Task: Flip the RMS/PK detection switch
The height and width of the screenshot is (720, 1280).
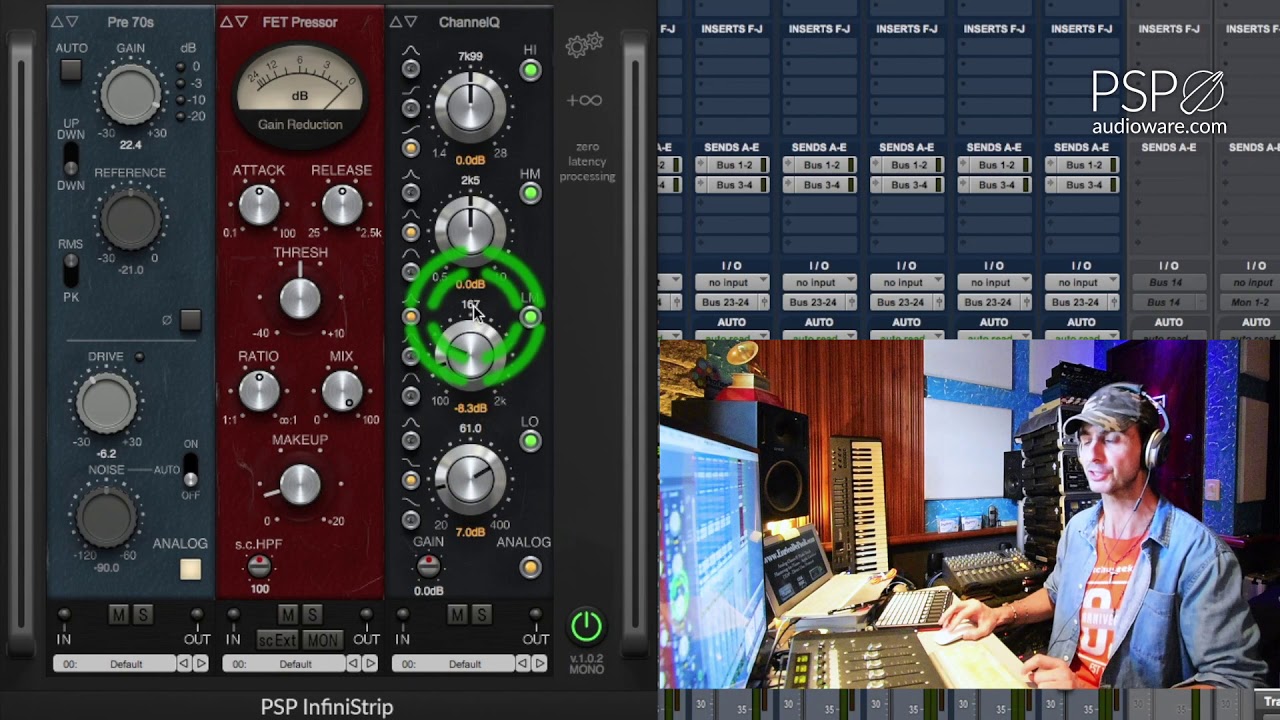Action: (x=70, y=268)
